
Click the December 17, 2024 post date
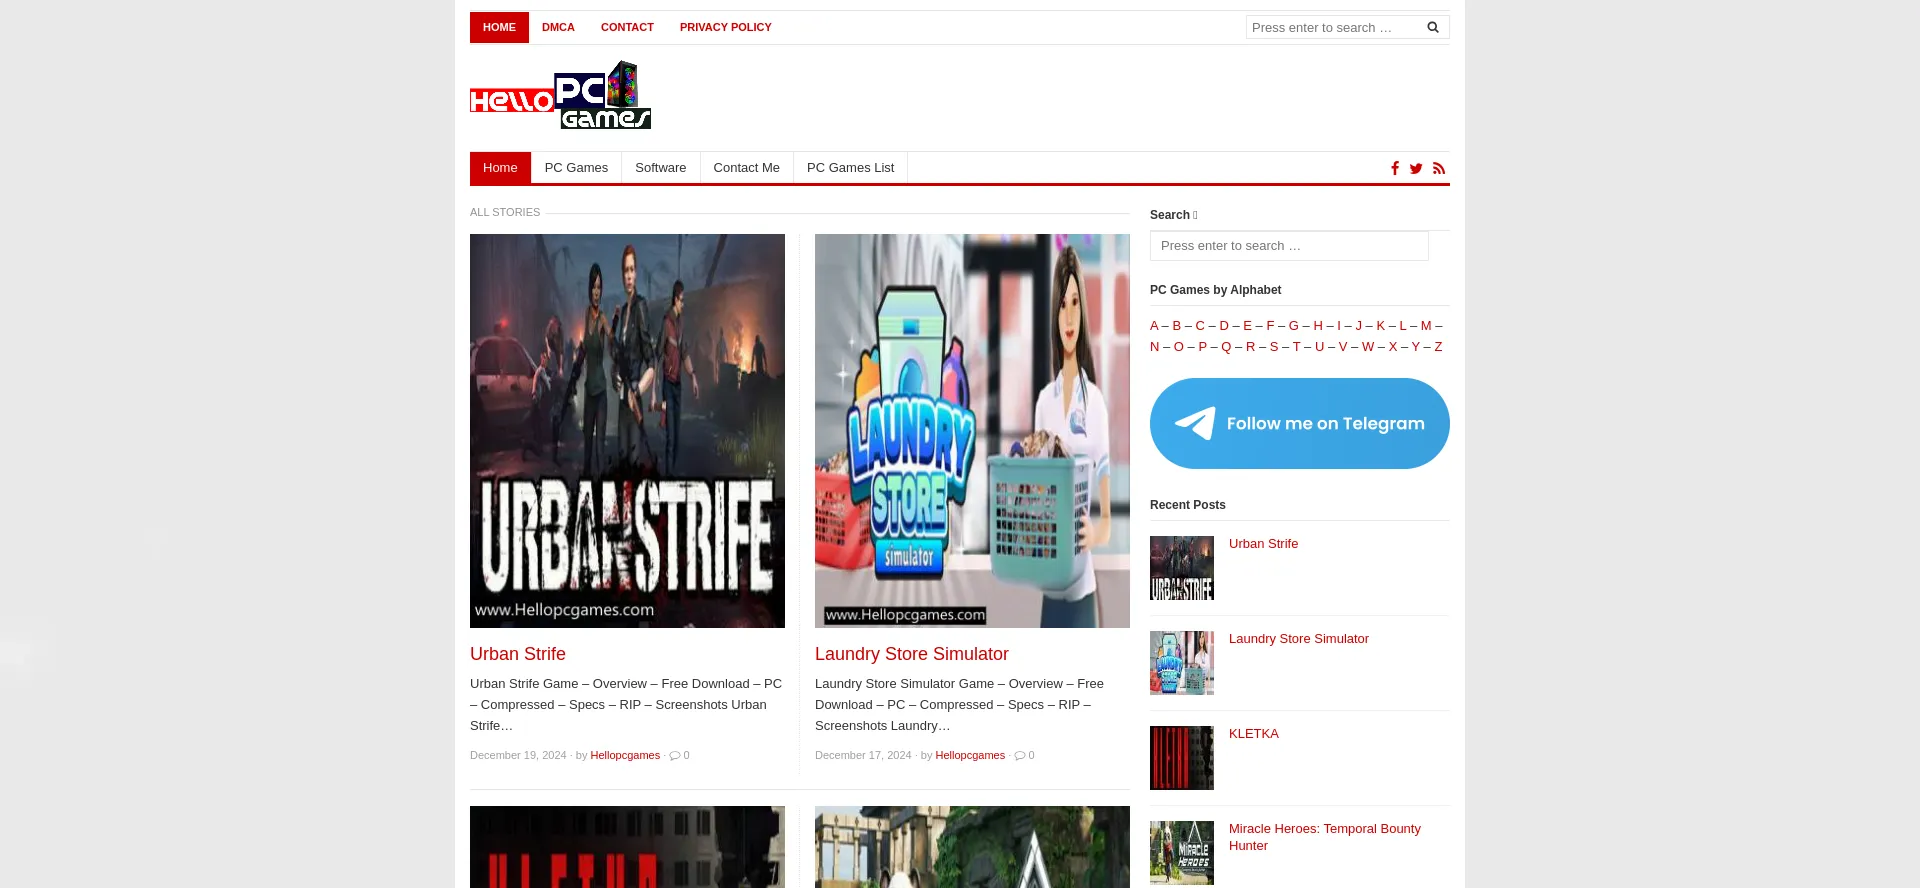[863, 755]
